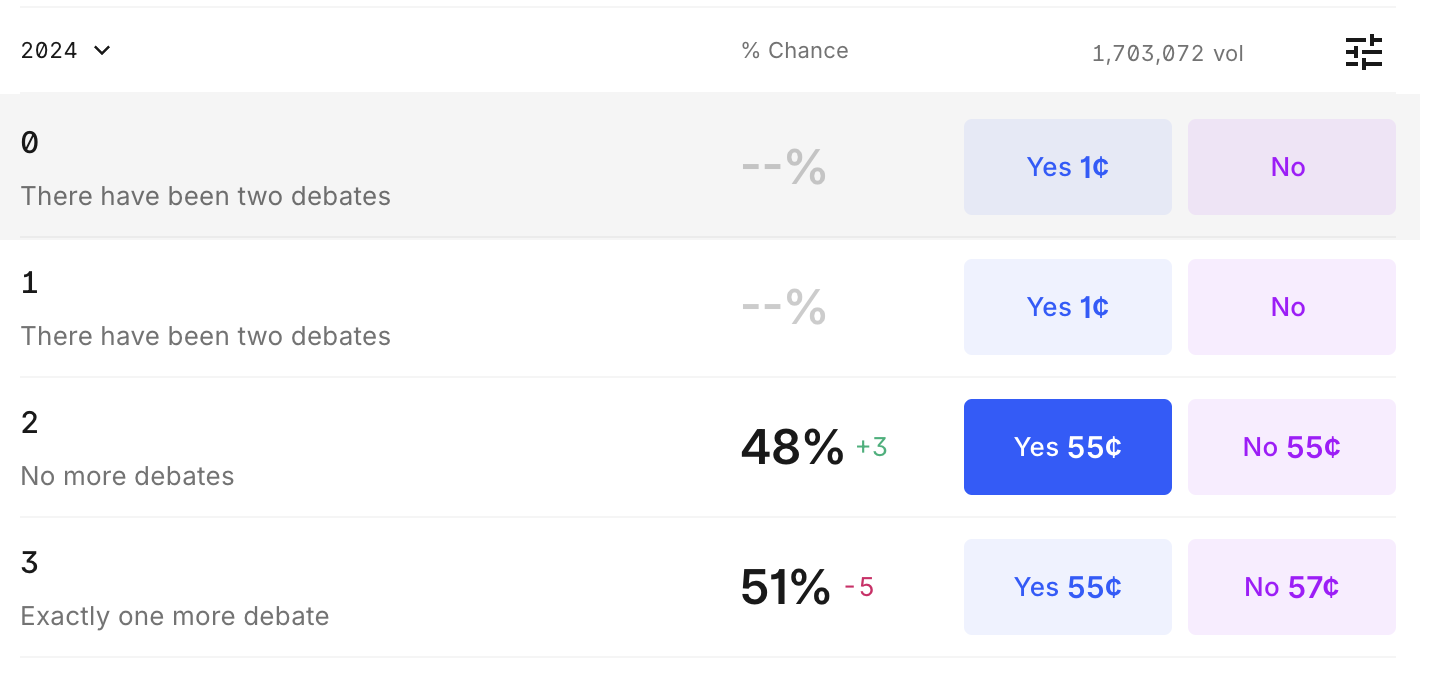The image size is (1448, 674).
Task: Buy Yes 55¢ for option 3
Action: (1067, 587)
